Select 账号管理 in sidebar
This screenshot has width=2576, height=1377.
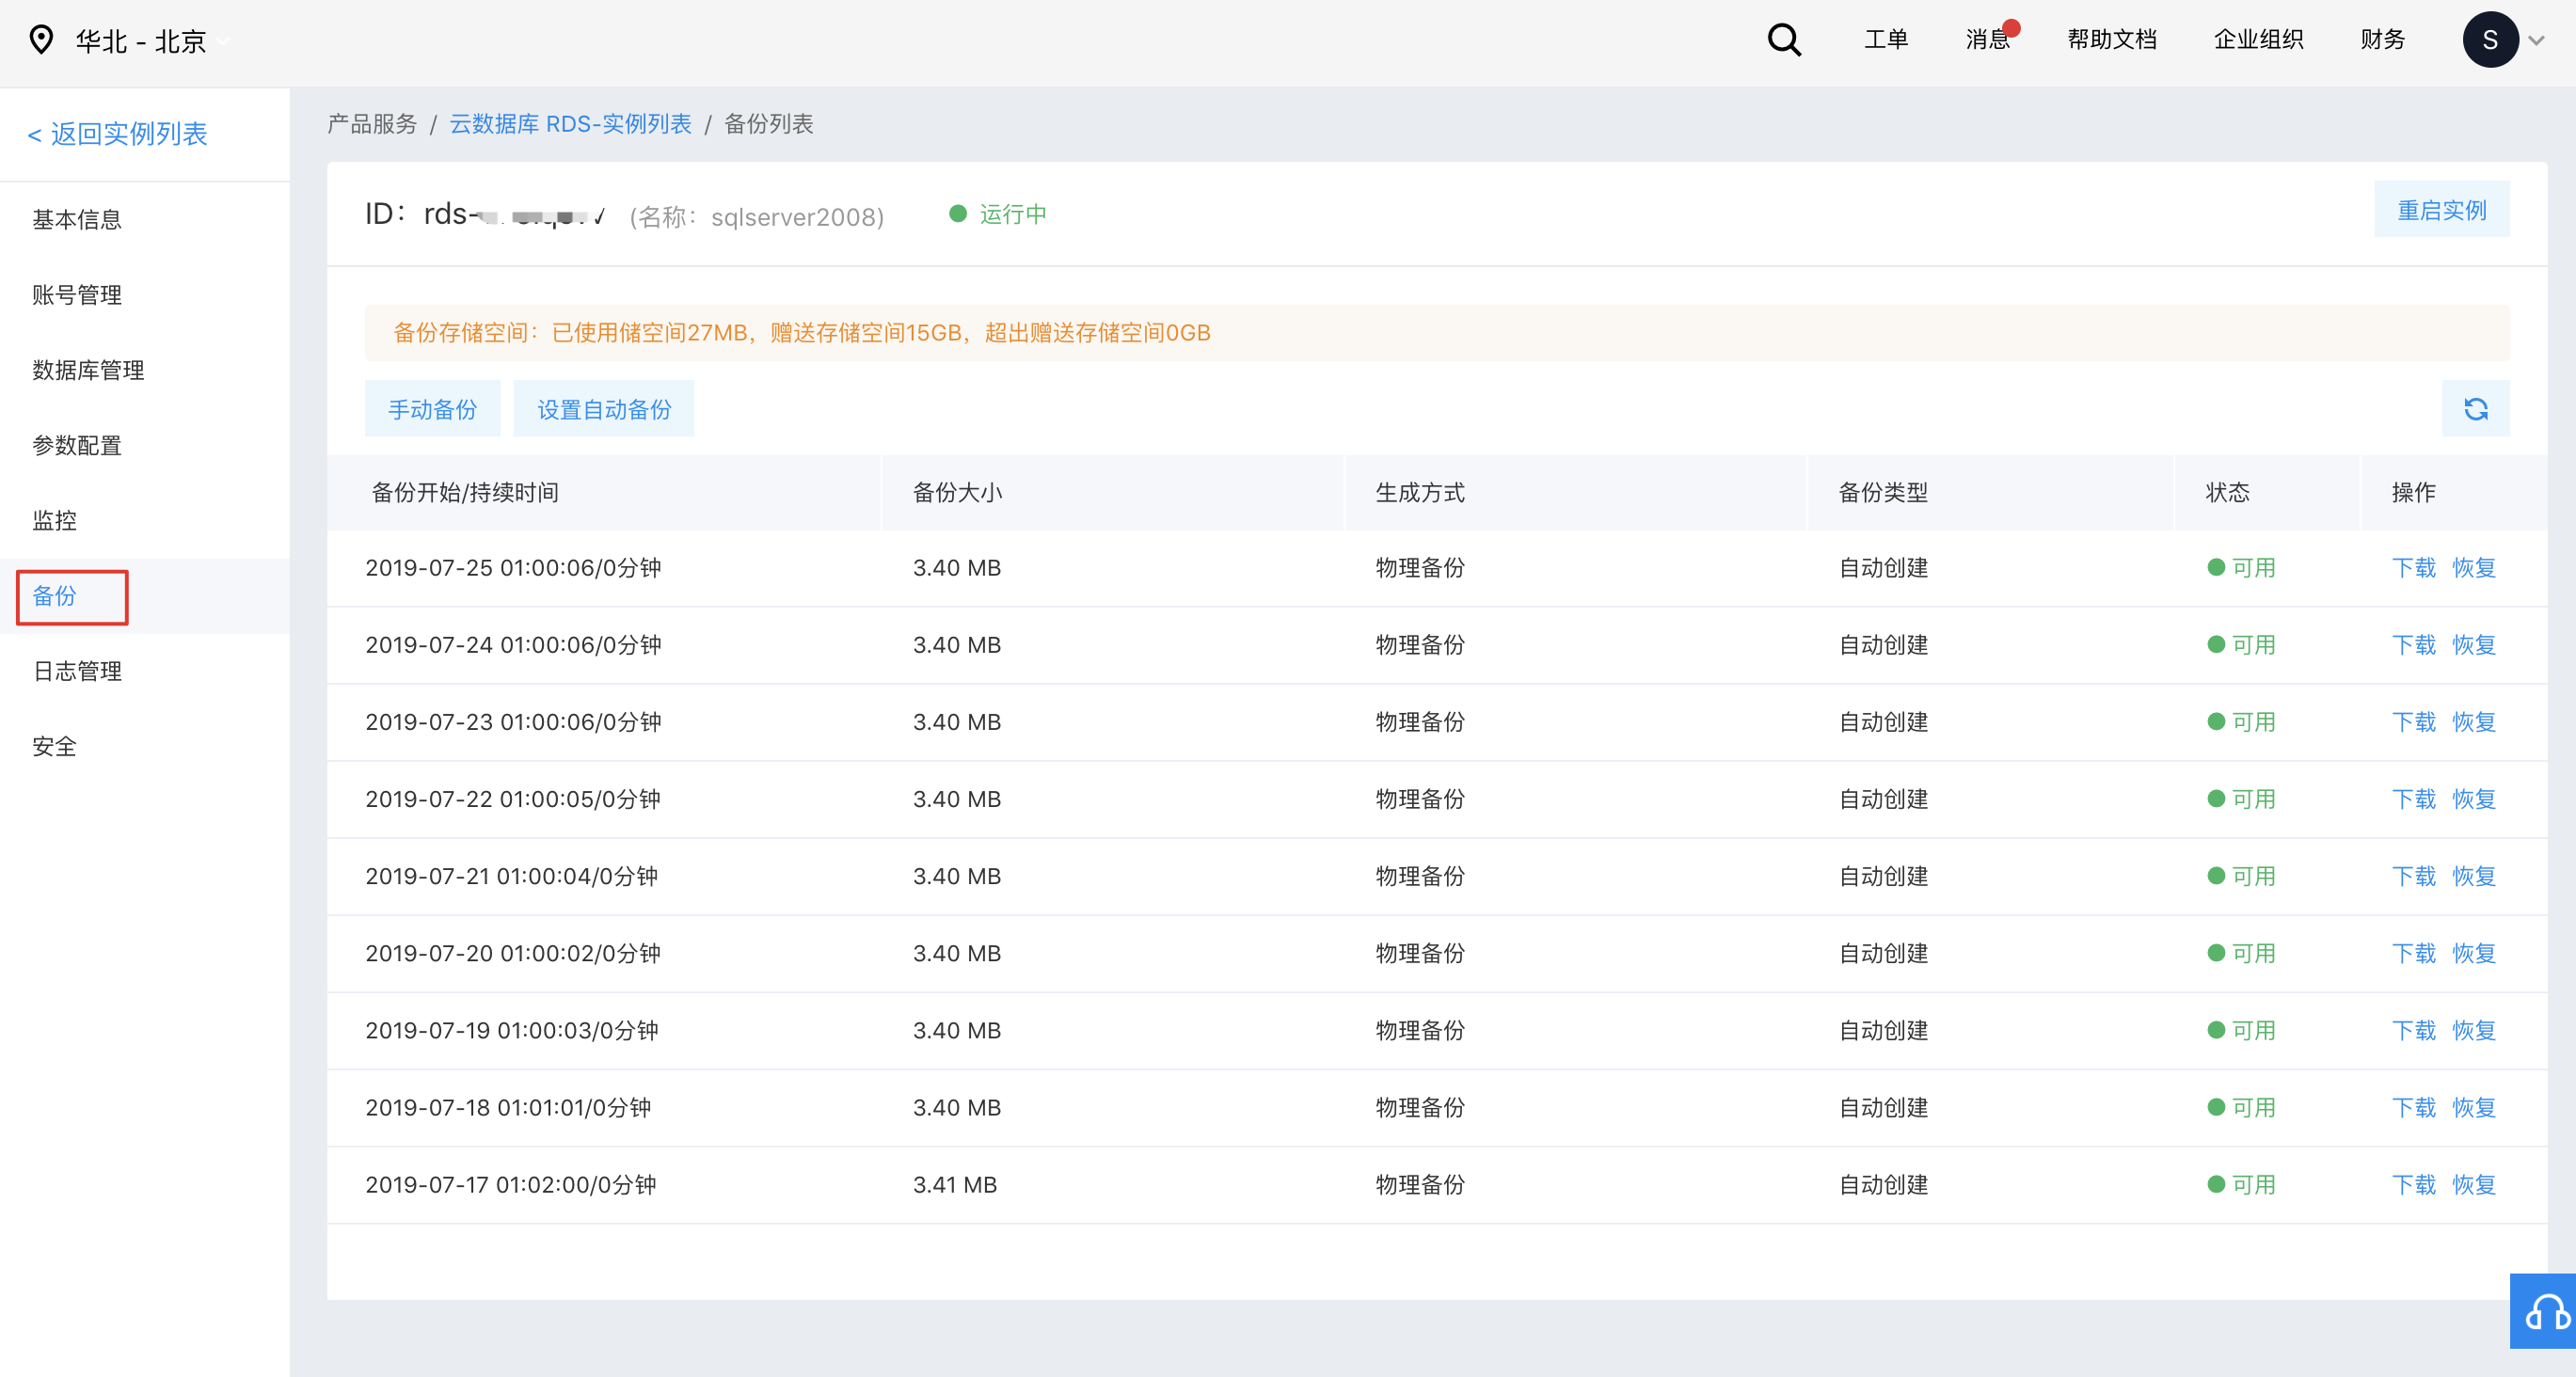click(x=77, y=295)
